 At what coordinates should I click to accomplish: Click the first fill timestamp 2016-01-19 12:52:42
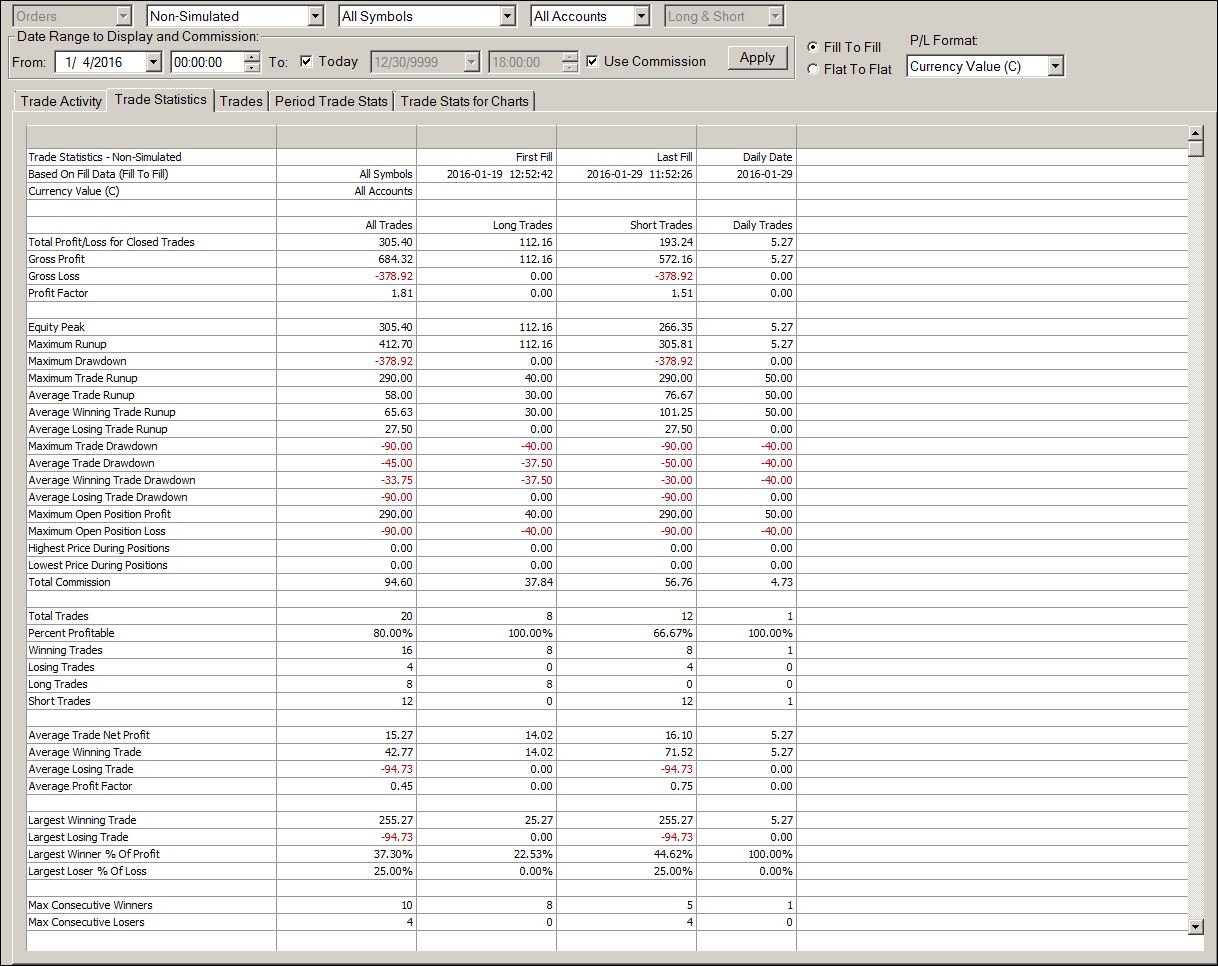pos(499,174)
